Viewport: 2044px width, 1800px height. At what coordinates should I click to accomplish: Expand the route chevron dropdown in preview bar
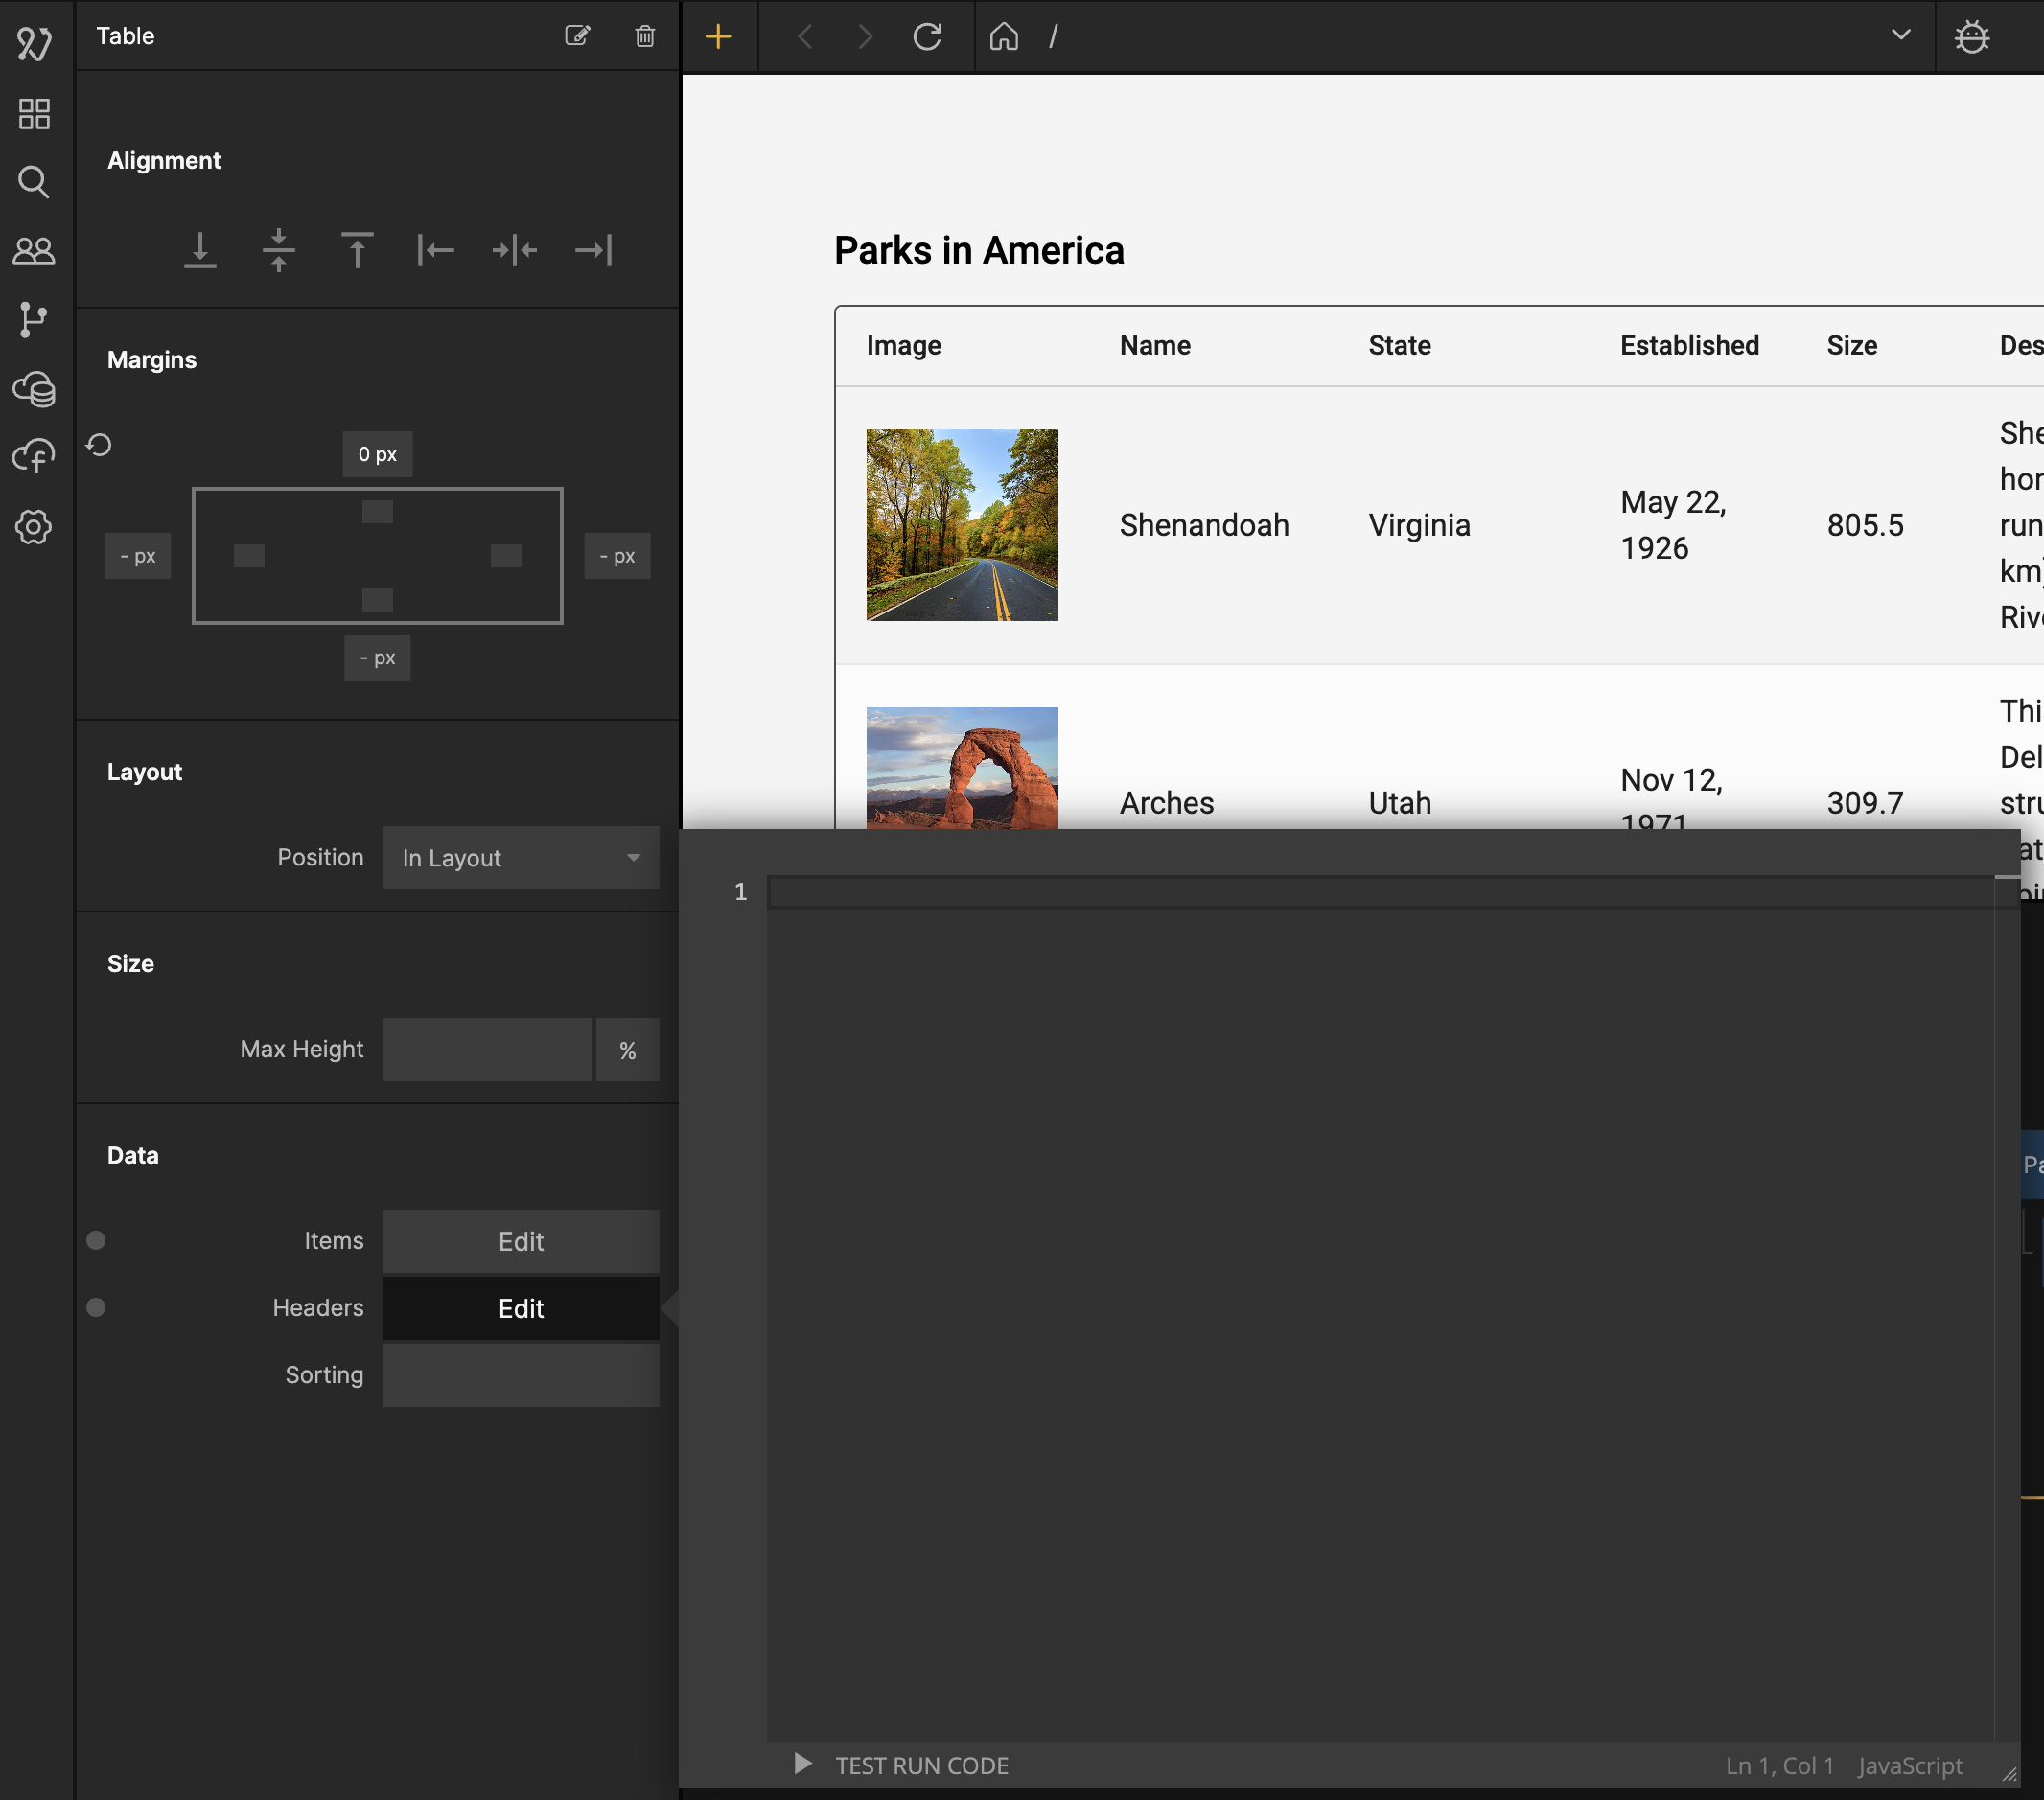click(1900, 35)
